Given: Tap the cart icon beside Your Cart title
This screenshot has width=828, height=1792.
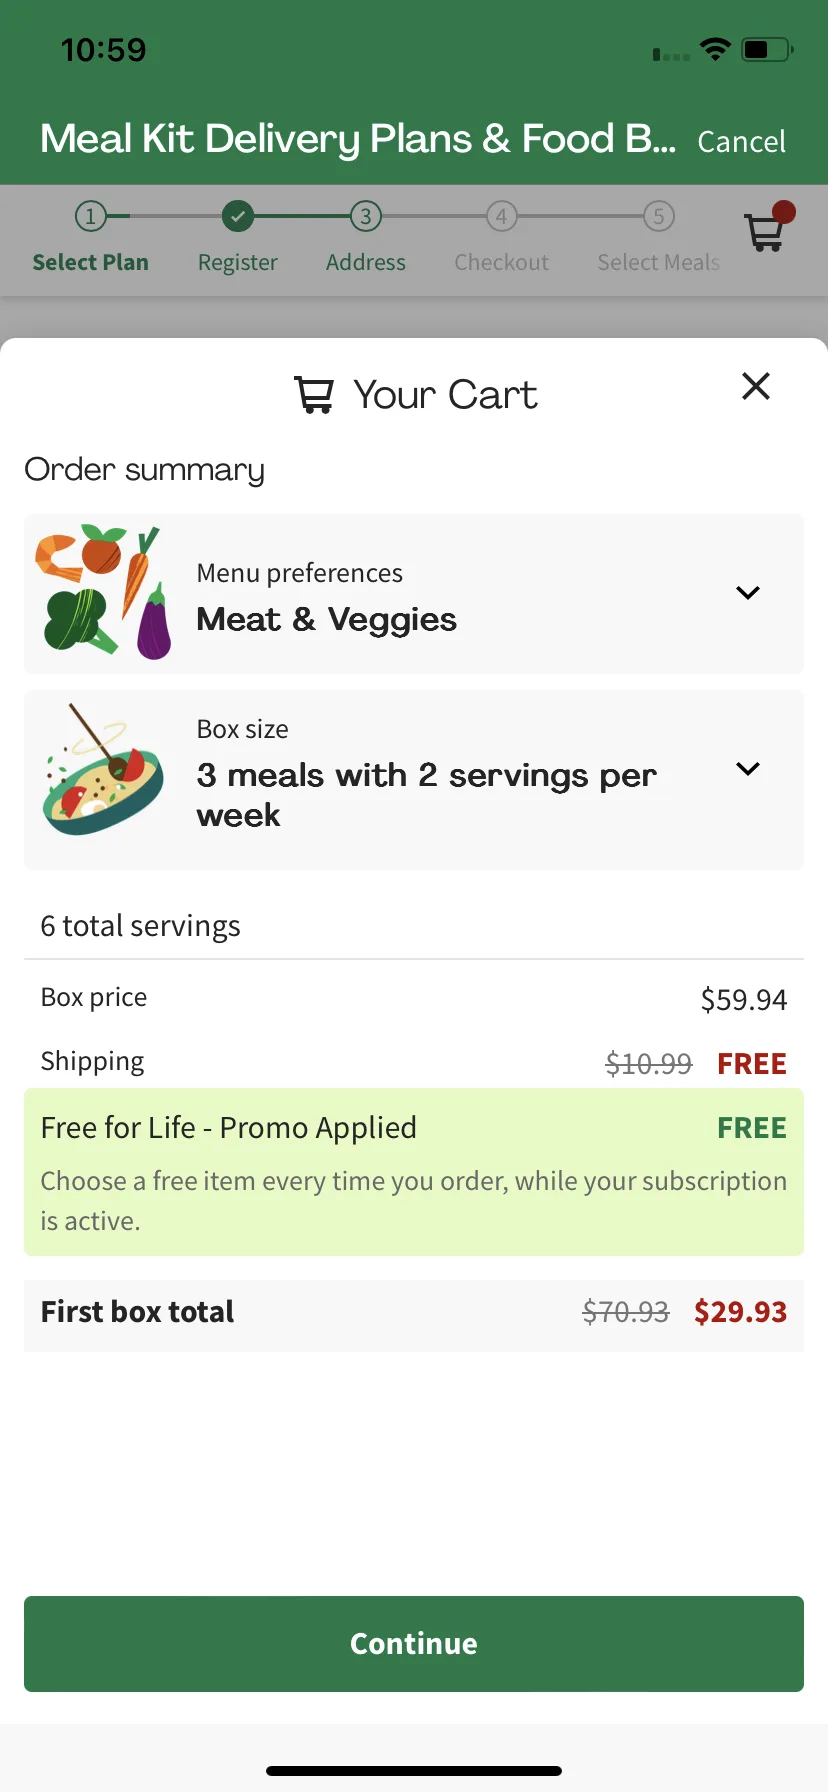Looking at the screenshot, I should click(x=314, y=395).
